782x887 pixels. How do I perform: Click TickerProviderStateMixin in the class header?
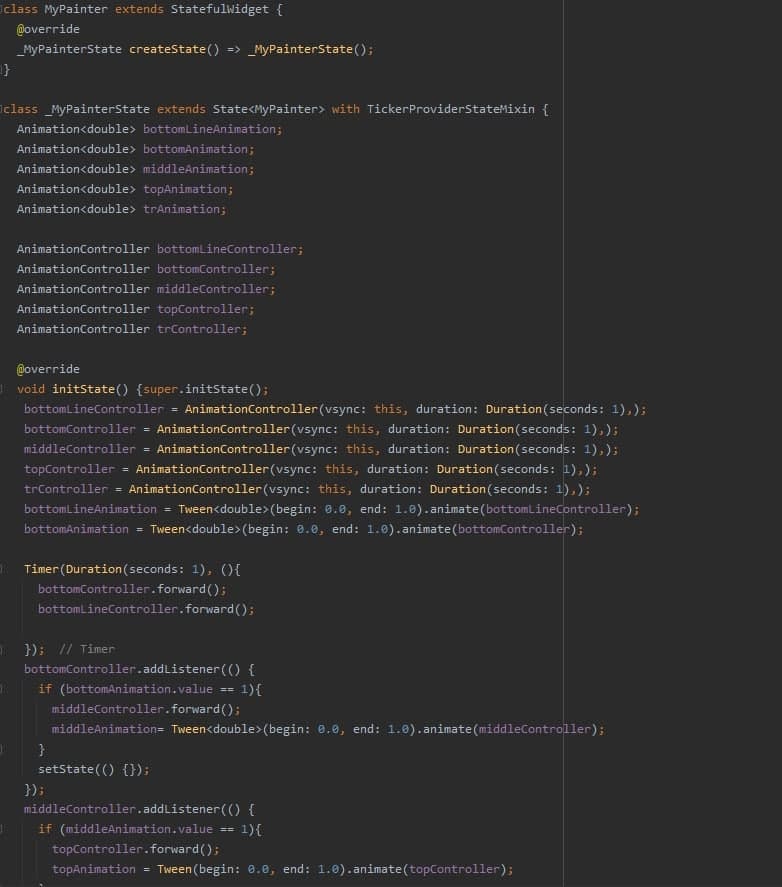[450, 109]
